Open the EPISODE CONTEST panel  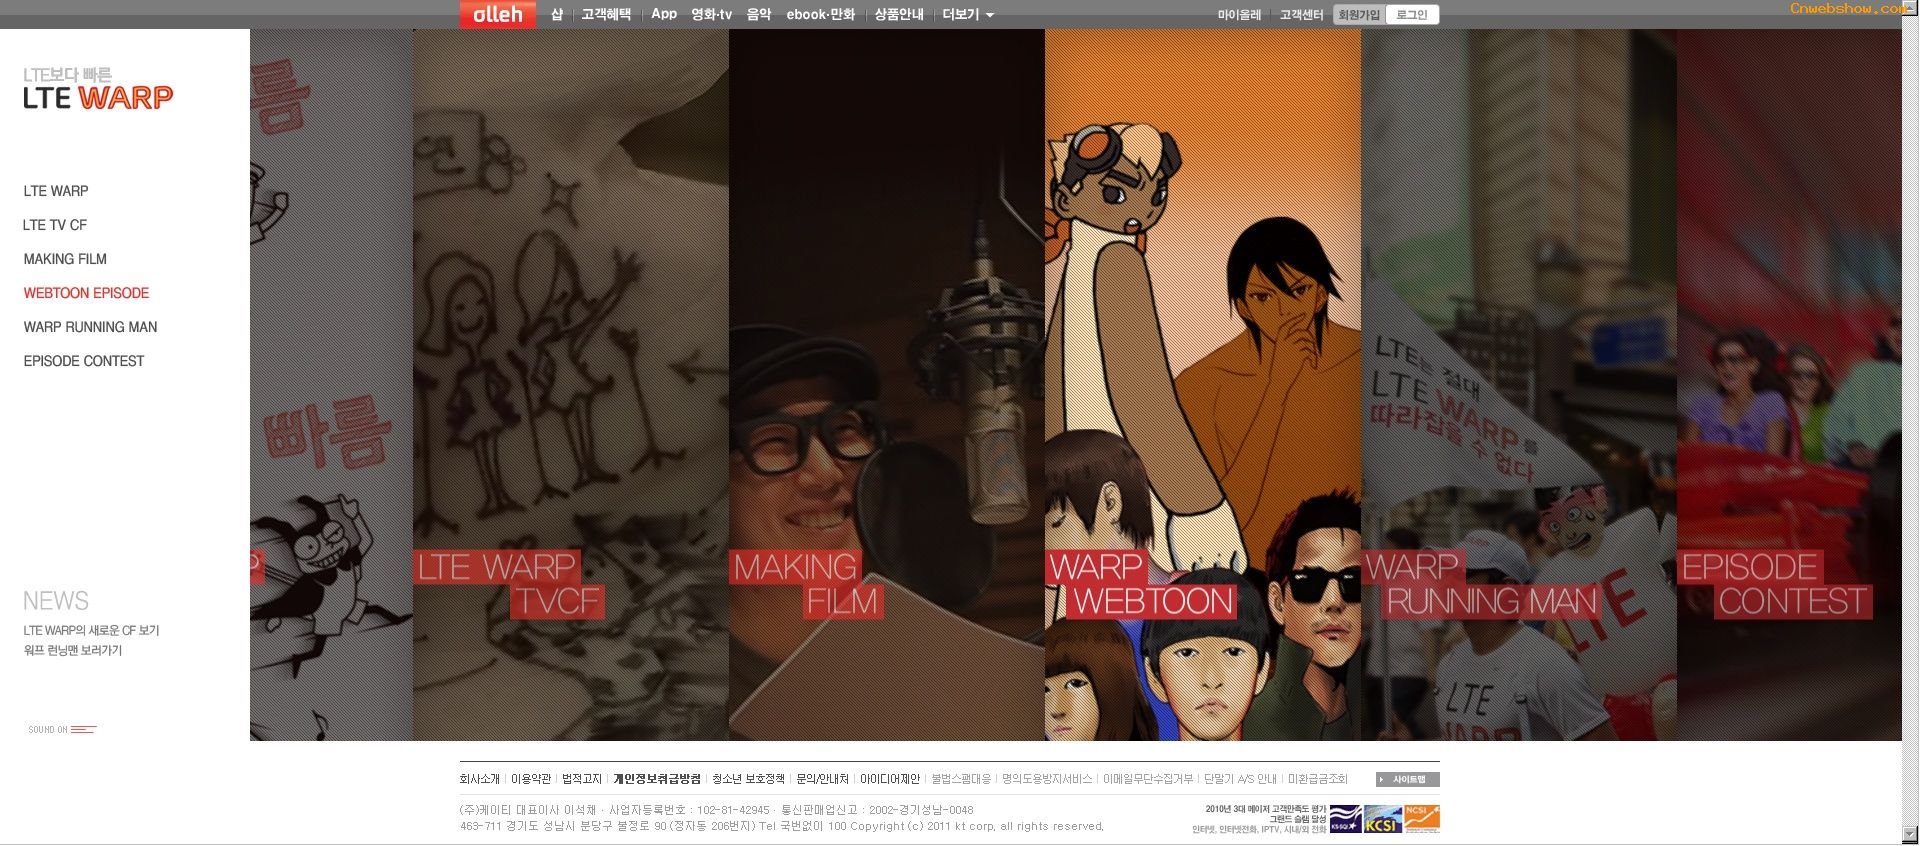(x=1789, y=385)
